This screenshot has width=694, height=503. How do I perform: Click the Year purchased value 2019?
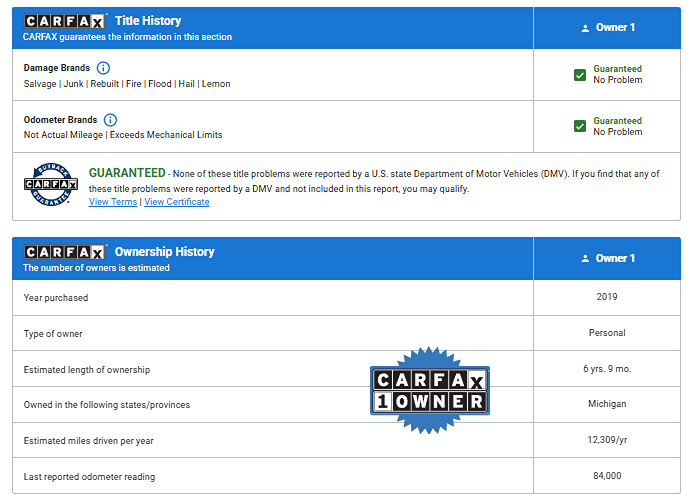click(607, 297)
